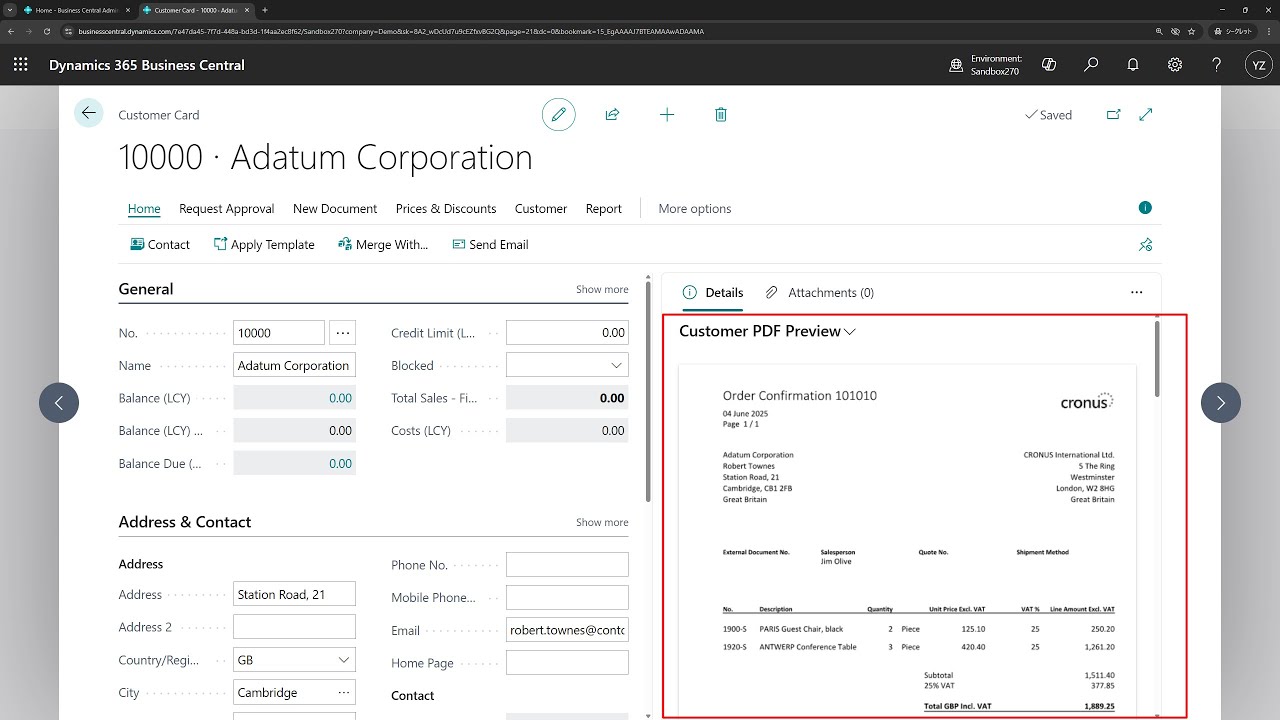The width and height of the screenshot is (1280, 720).
Task: Show more General fields
Action: (x=602, y=289)
